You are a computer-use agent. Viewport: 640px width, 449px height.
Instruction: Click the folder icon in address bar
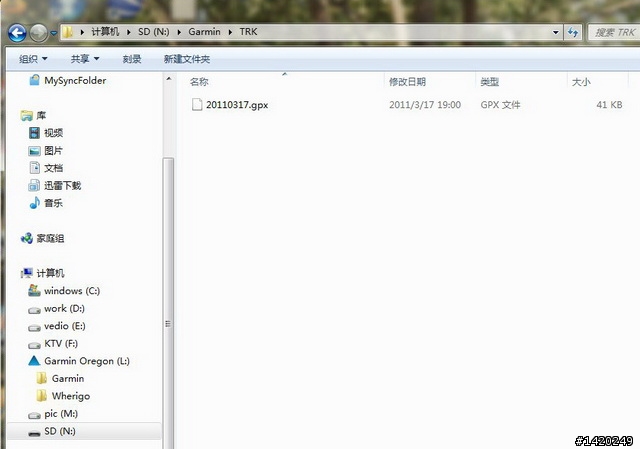pyautogui.click(x=68, y=32)
